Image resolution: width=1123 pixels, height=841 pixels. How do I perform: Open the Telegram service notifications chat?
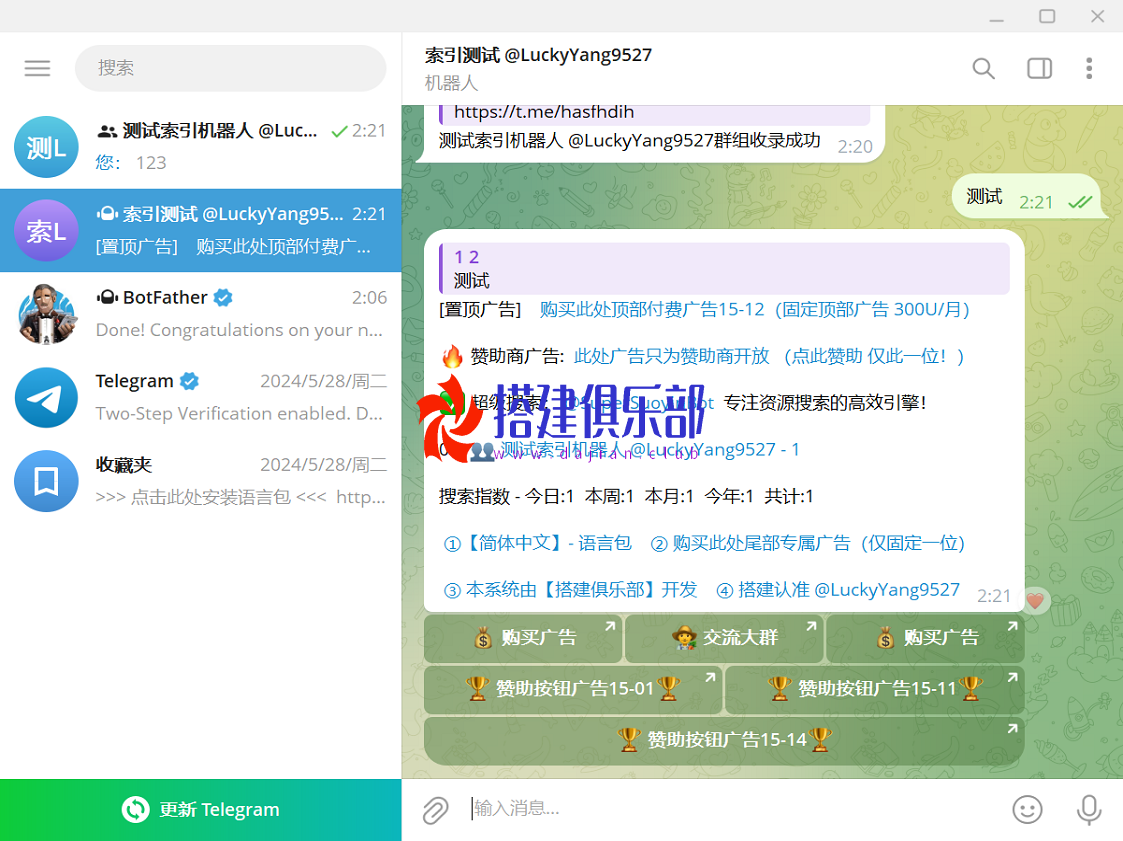pyautogui.click(x=201, y=398)
